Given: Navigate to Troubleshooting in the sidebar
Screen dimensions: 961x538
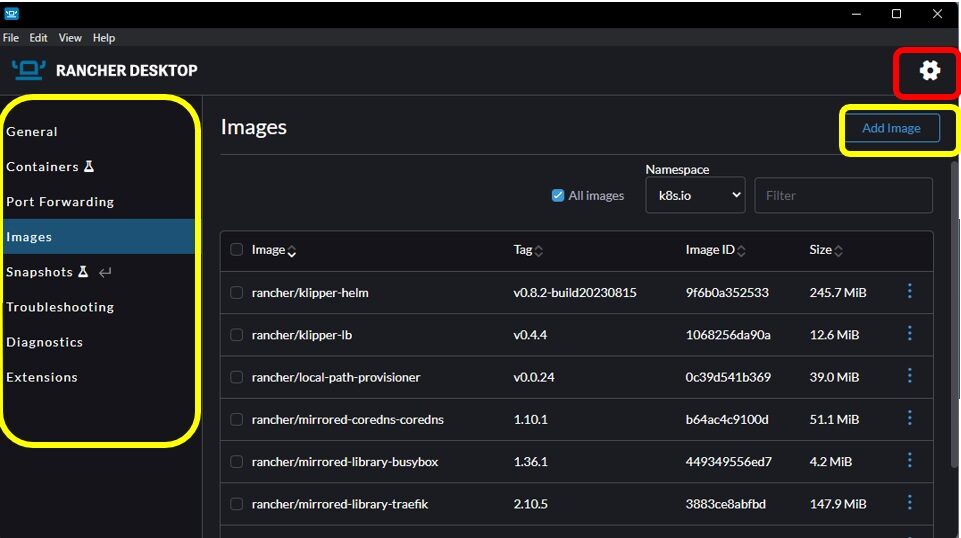Looking at the screenshot, I should (60, 307).
